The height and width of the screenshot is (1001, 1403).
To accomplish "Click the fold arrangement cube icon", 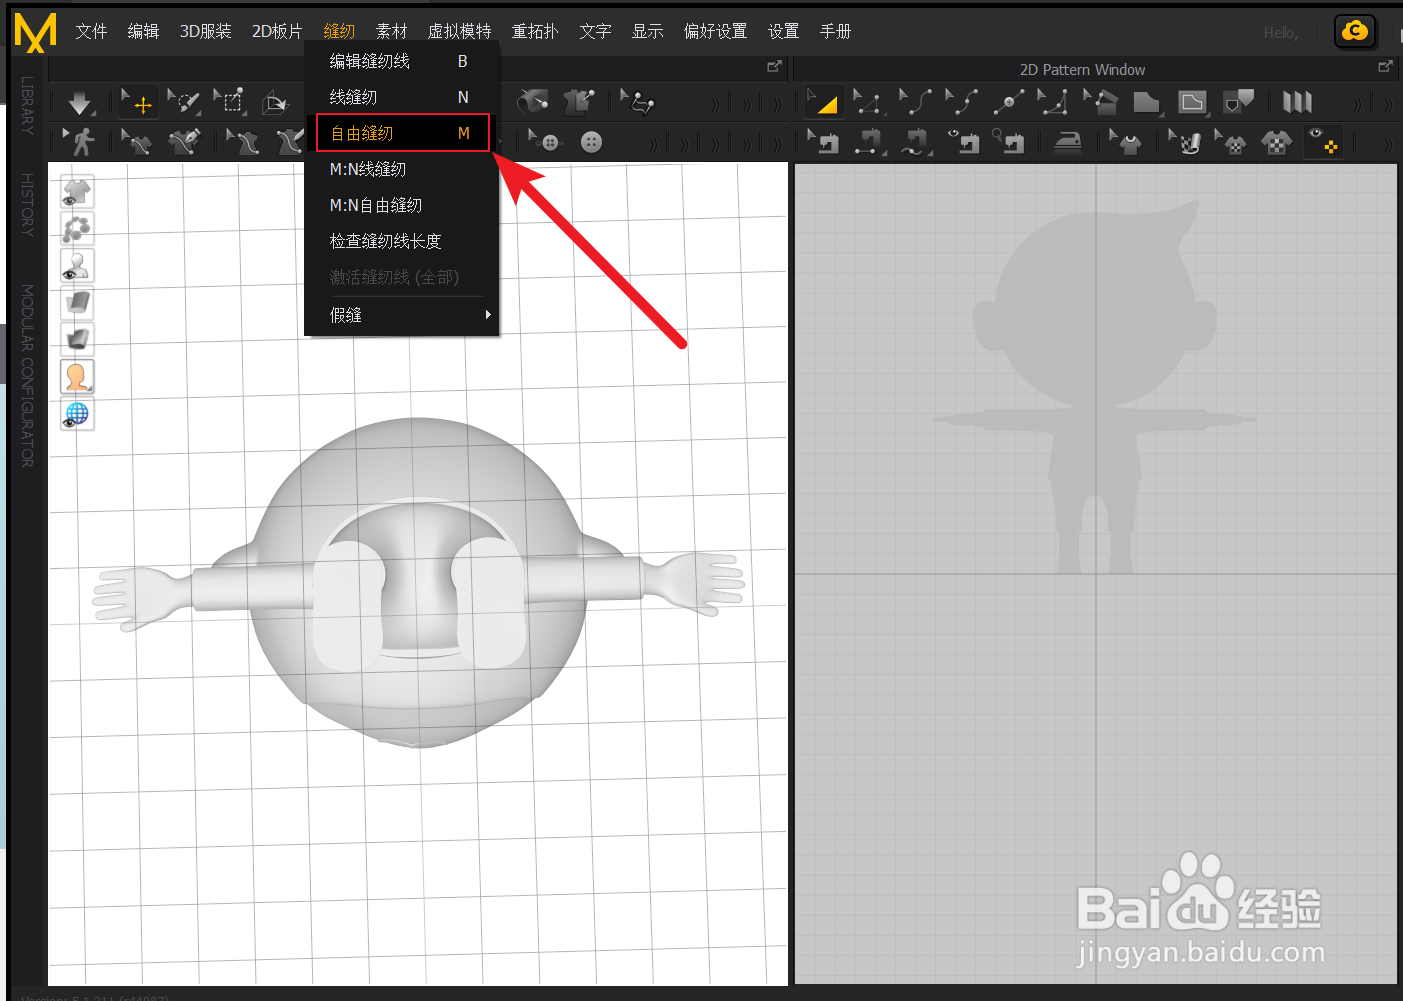I will pos(274,102).
